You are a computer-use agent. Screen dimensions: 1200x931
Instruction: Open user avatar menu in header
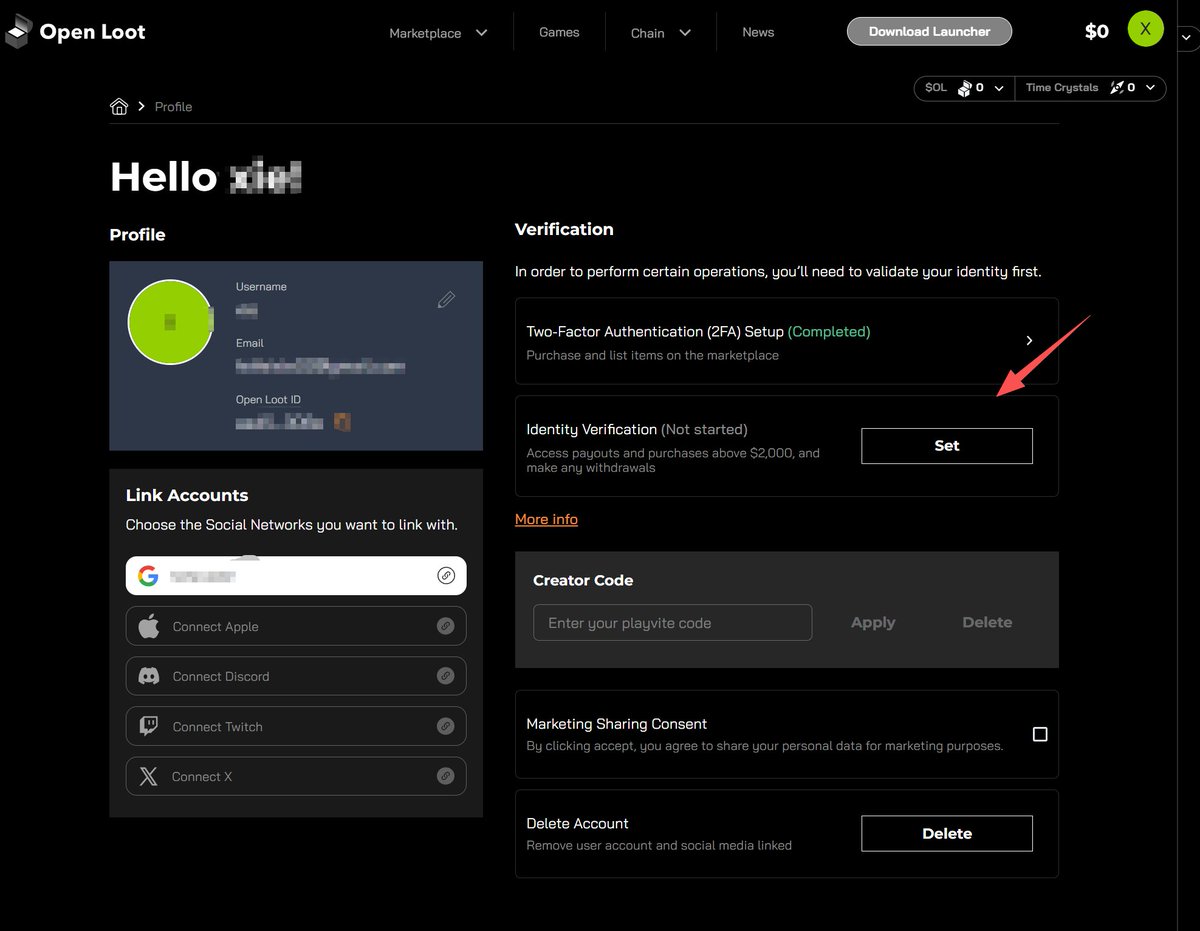tap(1146, 29)
